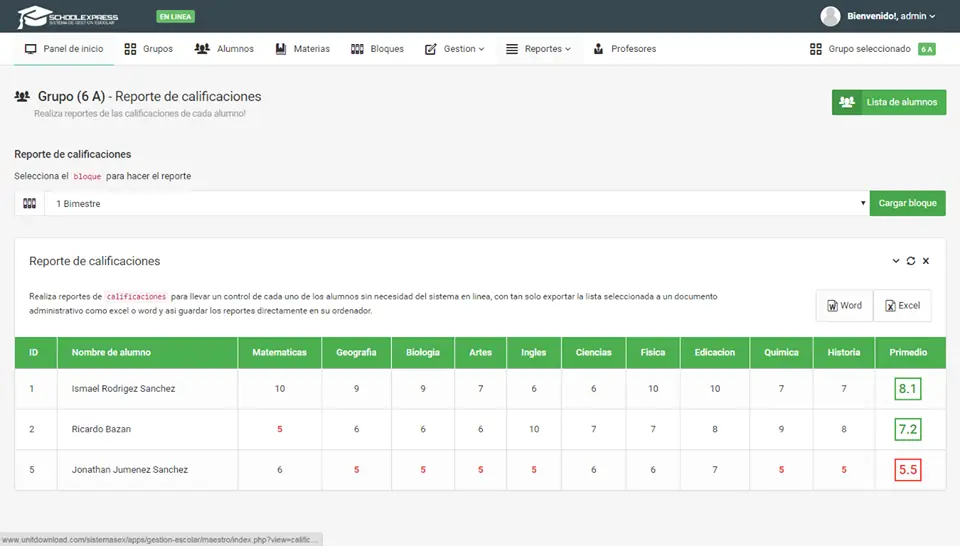The image size is (960, 546).
Task: Open the admin user dropdown
Action: (891, 16)
